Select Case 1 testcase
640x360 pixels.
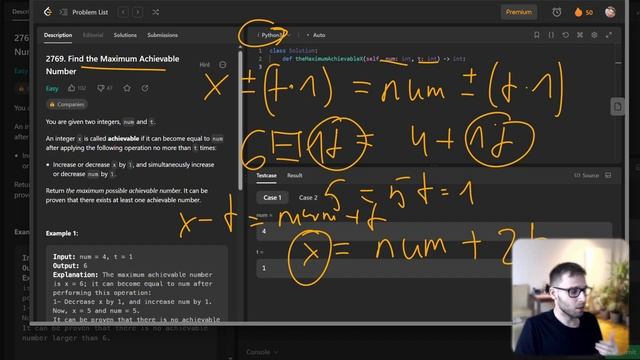click(x=273, y=198)
